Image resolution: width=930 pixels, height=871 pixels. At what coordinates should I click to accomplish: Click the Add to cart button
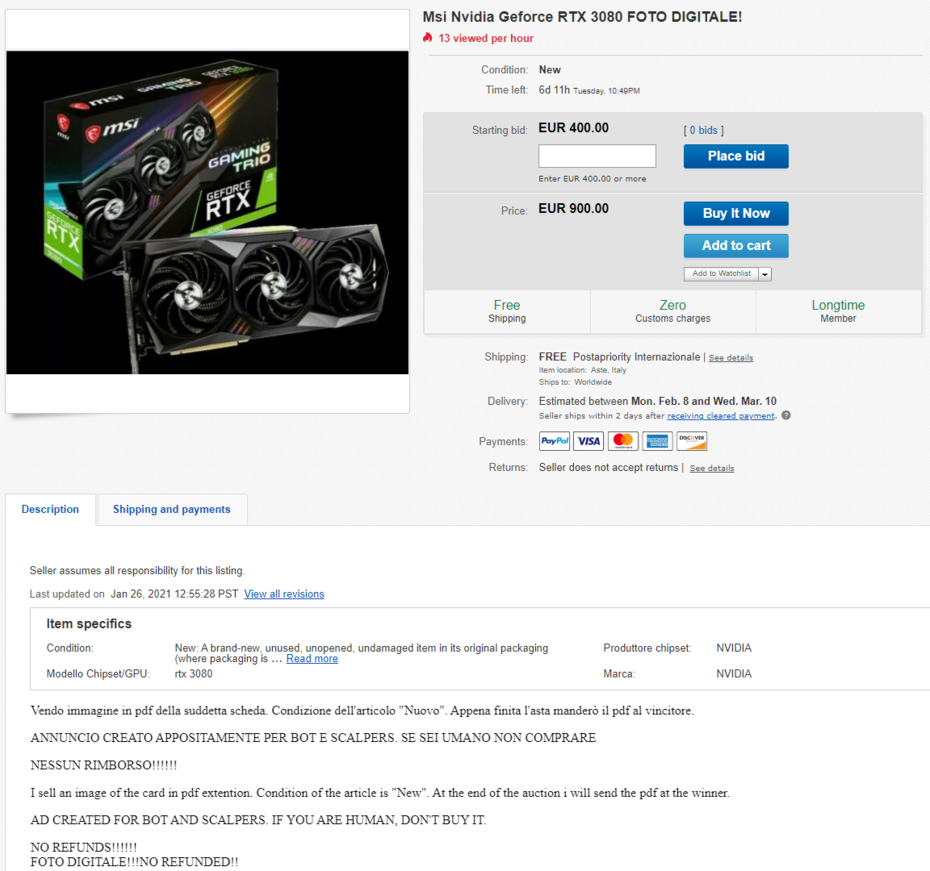[736, 245]
